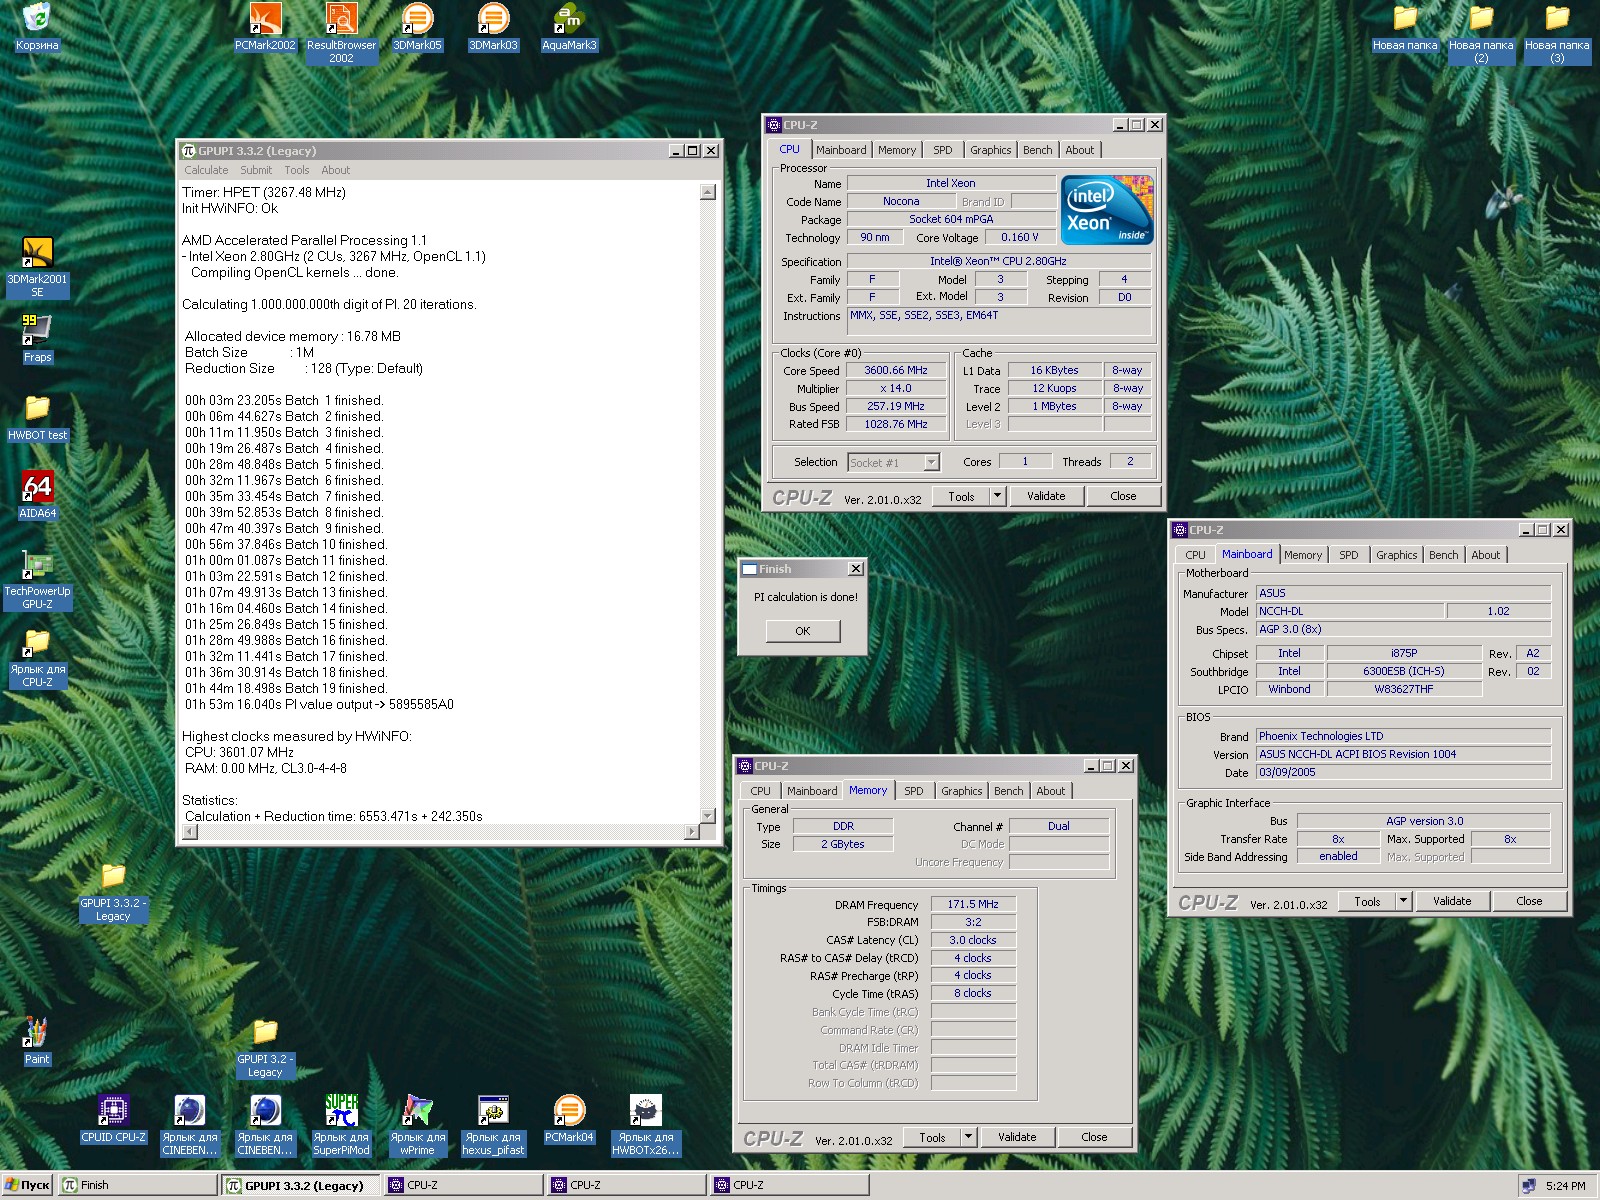Select BIOS date 03/09/2005 field

pyautogui.click(x=1403, y=772)
